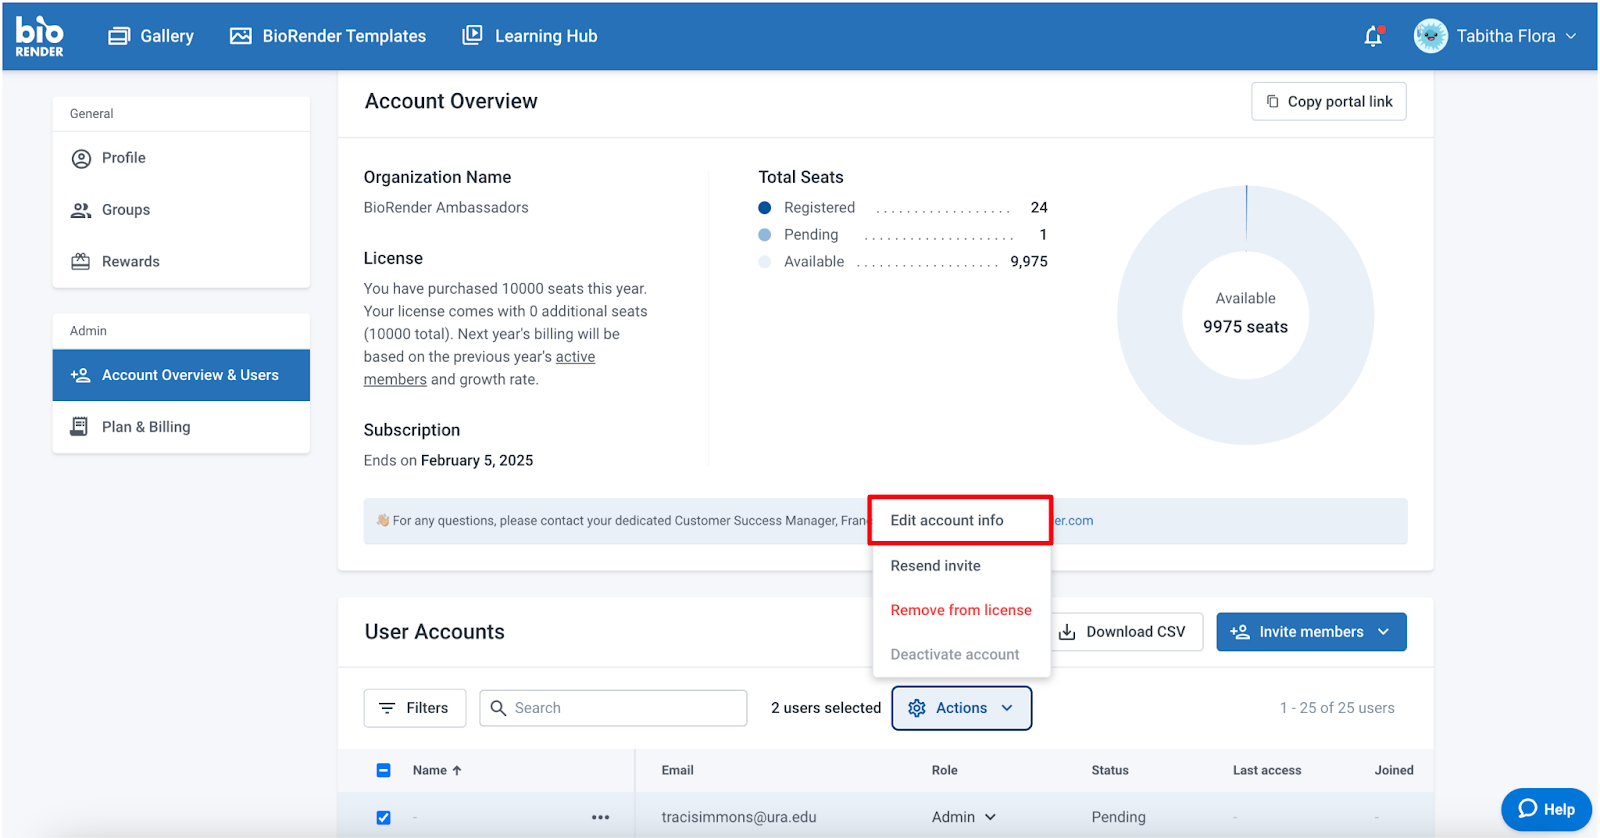The image size is (1600, 838).
Task: Click the '2 users selected' text
Action: point(826,708)
